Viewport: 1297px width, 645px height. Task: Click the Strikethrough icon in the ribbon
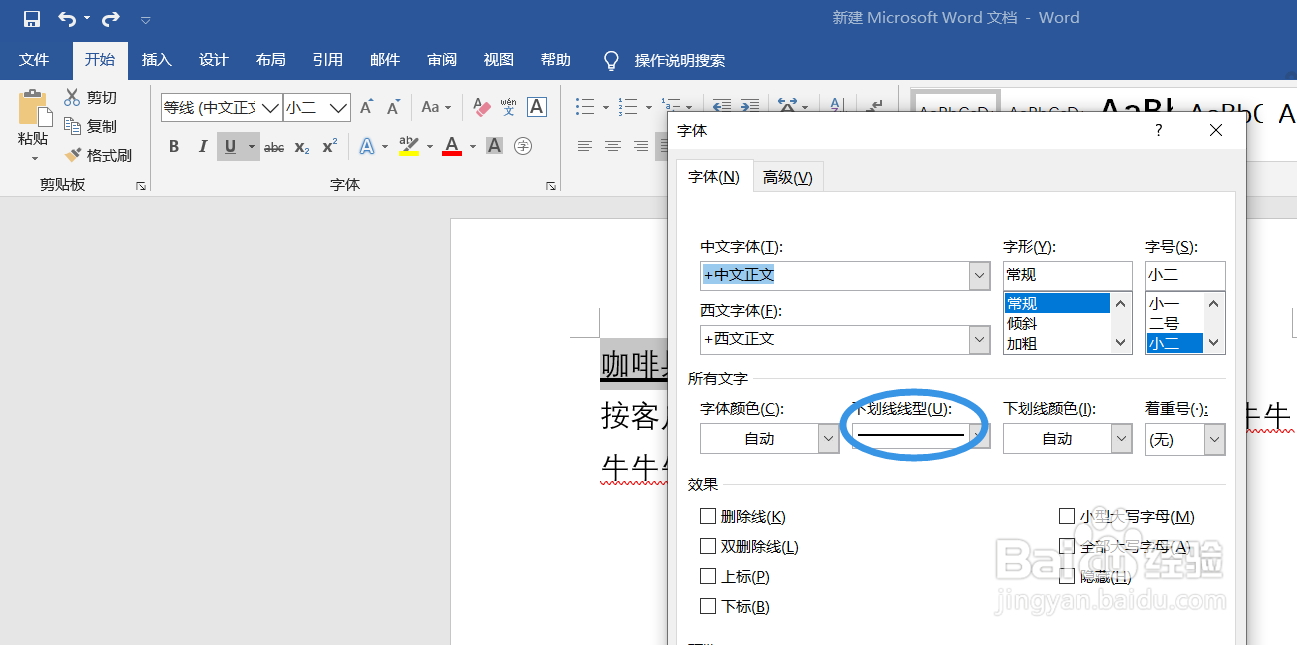tap(273, 146)
